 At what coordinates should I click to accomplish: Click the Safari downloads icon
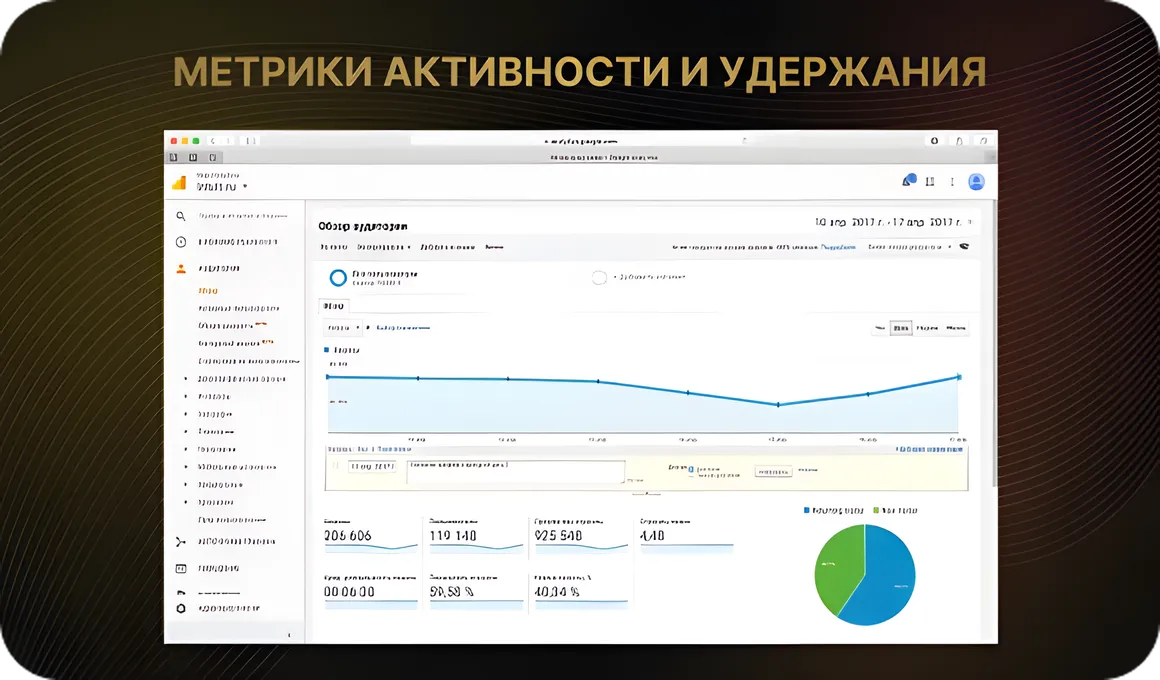934,141
